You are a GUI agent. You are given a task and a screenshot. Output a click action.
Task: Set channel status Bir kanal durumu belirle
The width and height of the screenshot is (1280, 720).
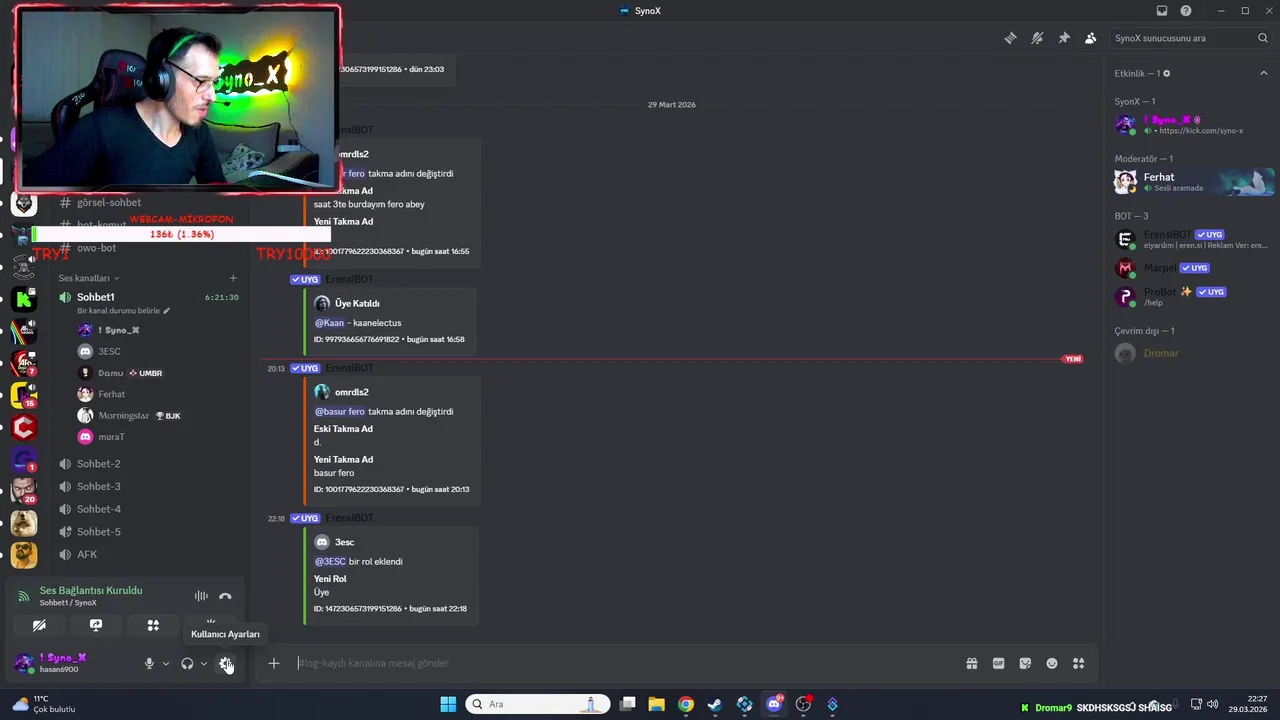(x=123, y=311)
